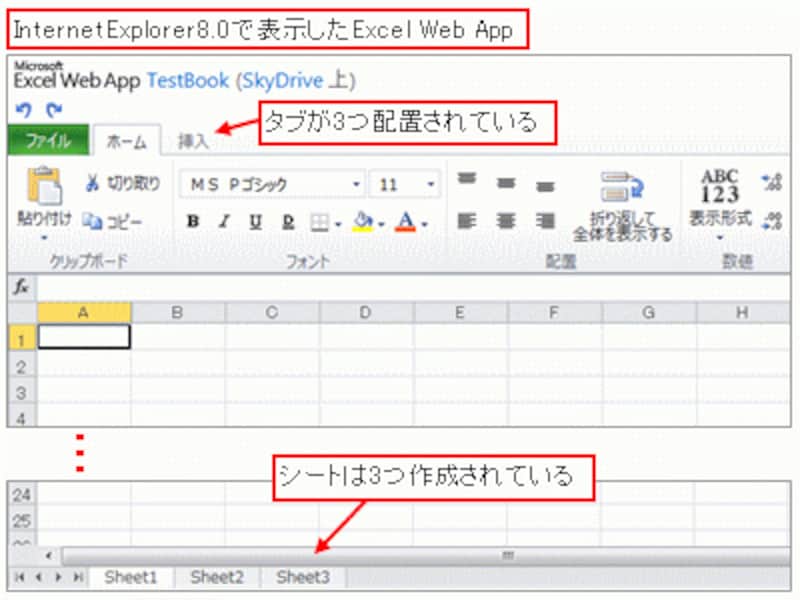Image resolution: width=800 pixels, height=600 pixels.
Task: Select row 24 header
Action: click(21, 494)
